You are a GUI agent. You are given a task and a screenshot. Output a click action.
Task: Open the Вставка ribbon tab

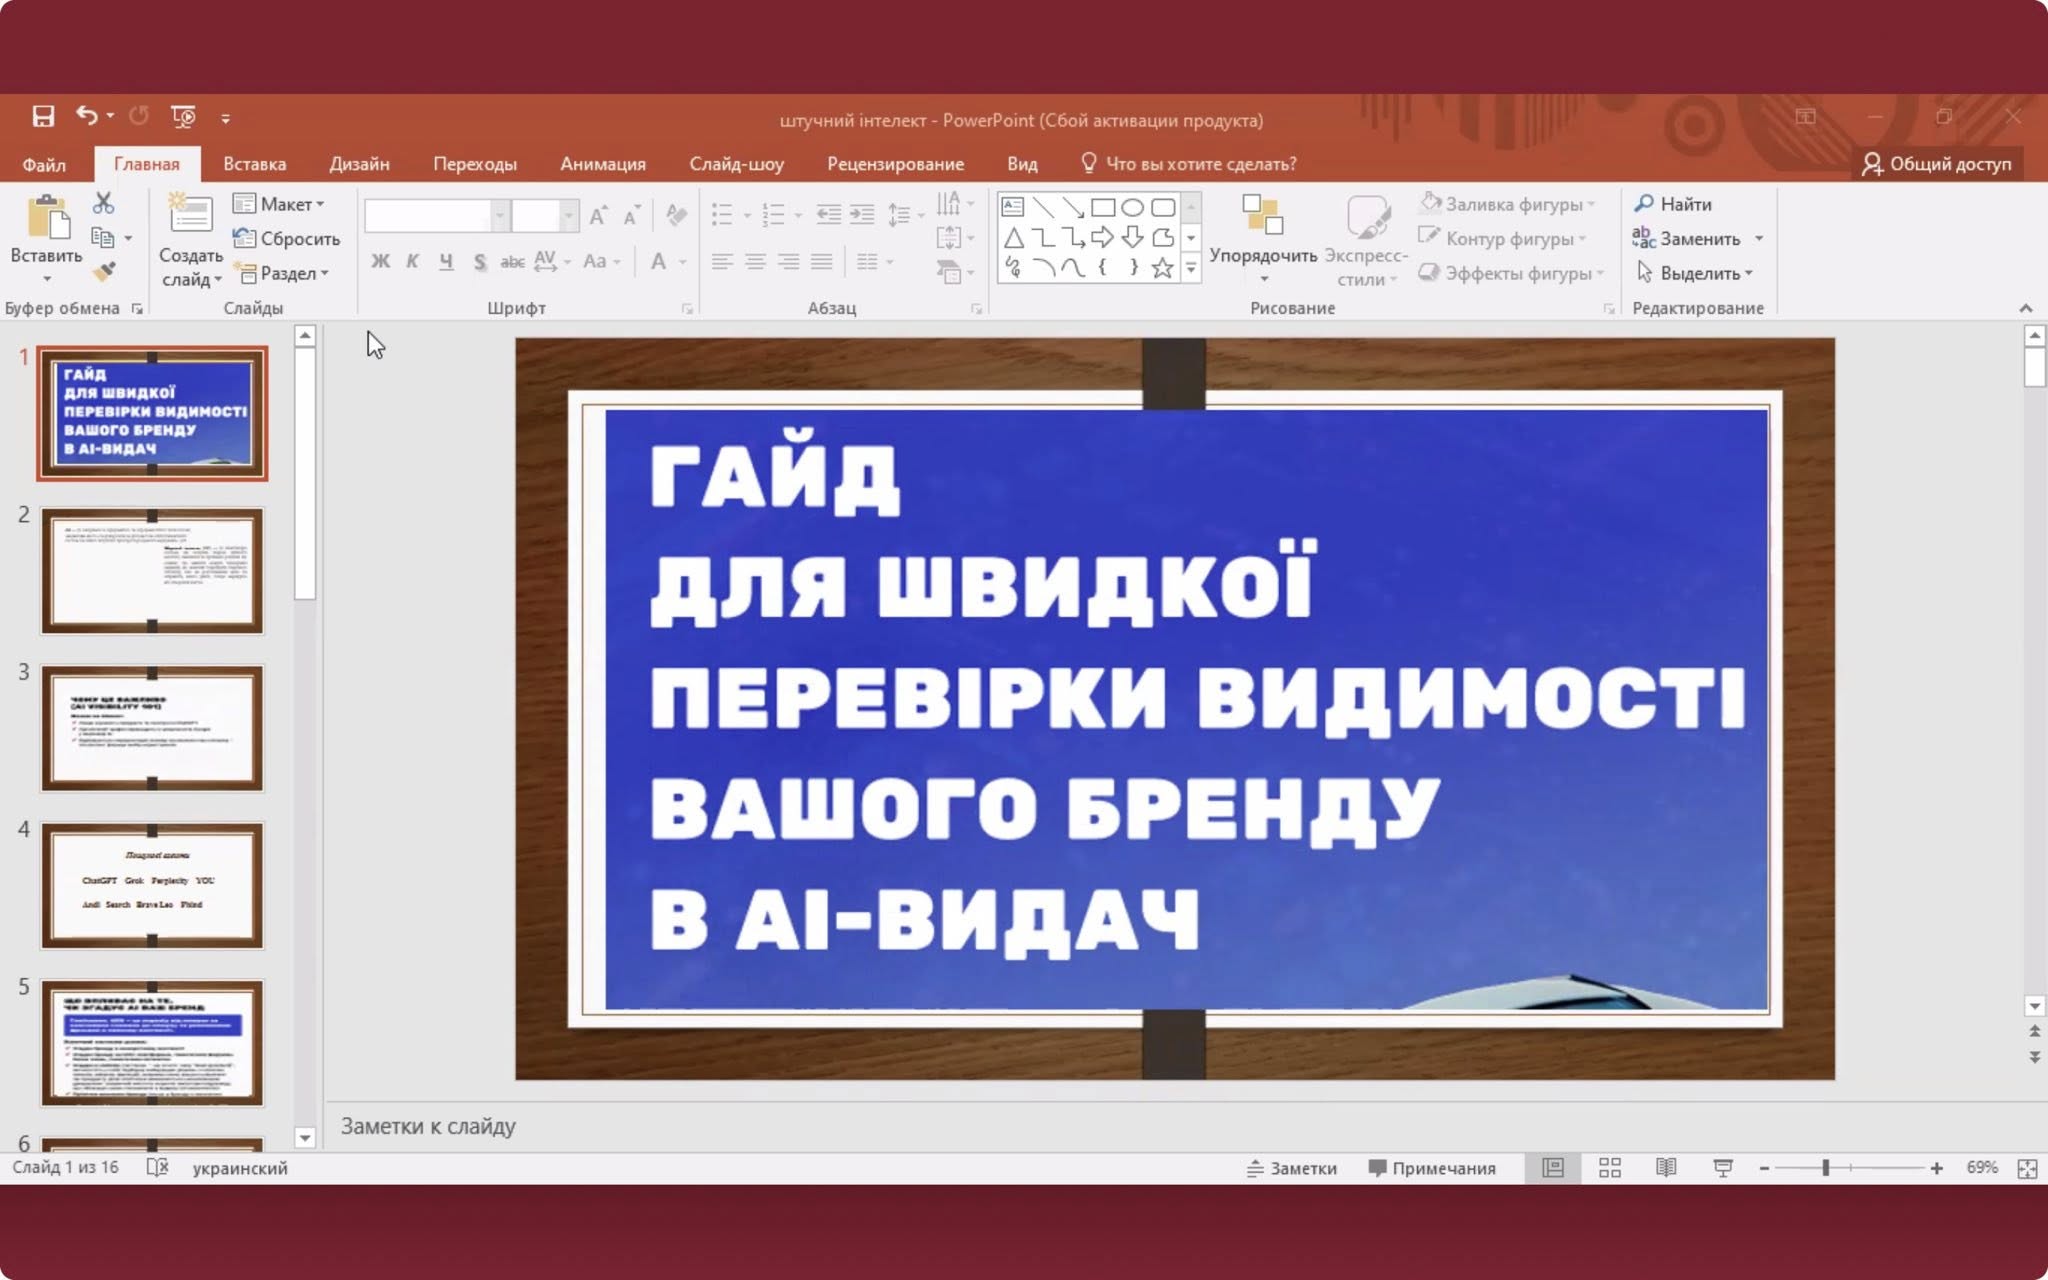pyautogui.click(x=254, y=164)
